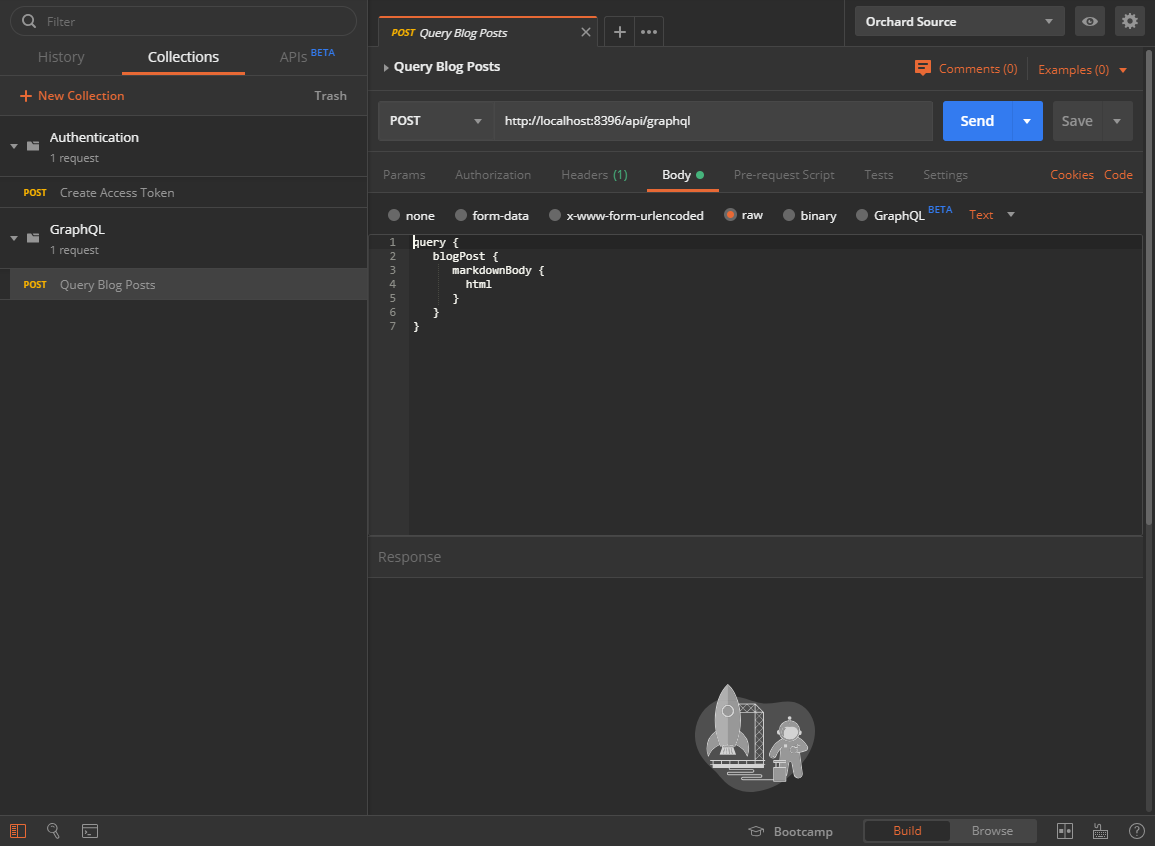
Task: Open the Cookies link
Action: coord(1072,175)
